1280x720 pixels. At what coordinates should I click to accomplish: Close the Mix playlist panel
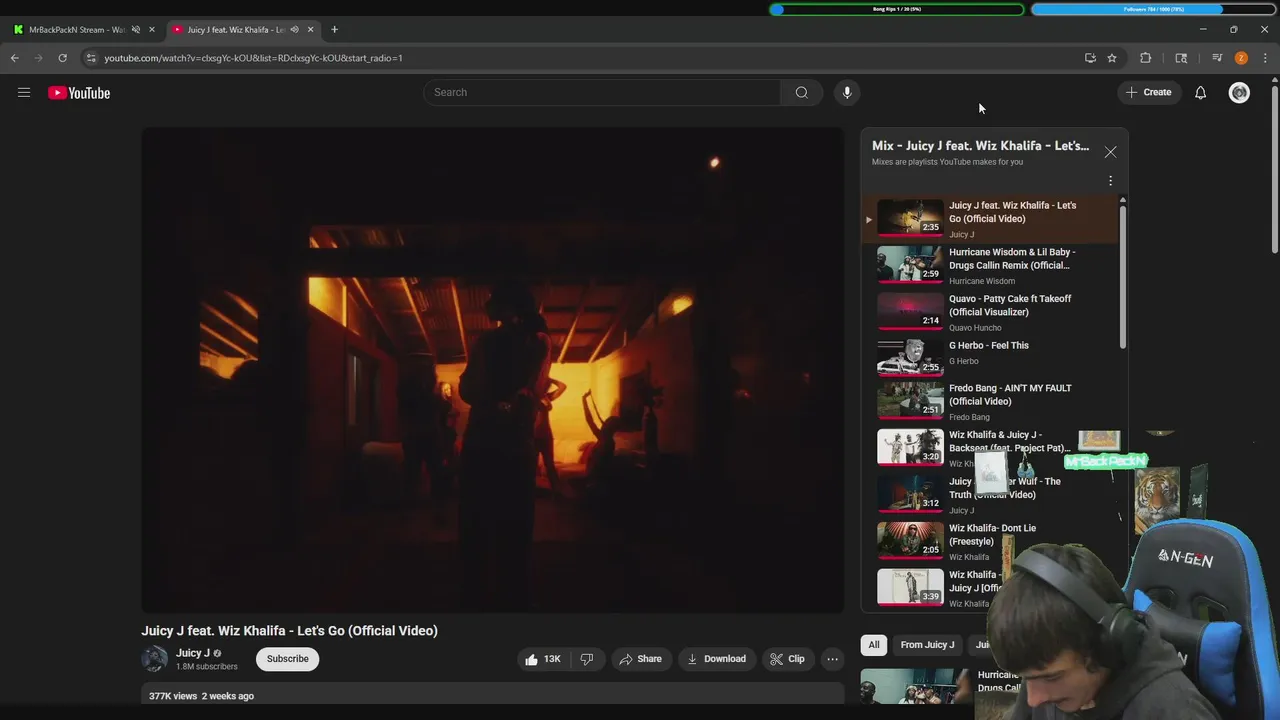pos(1110,152)
